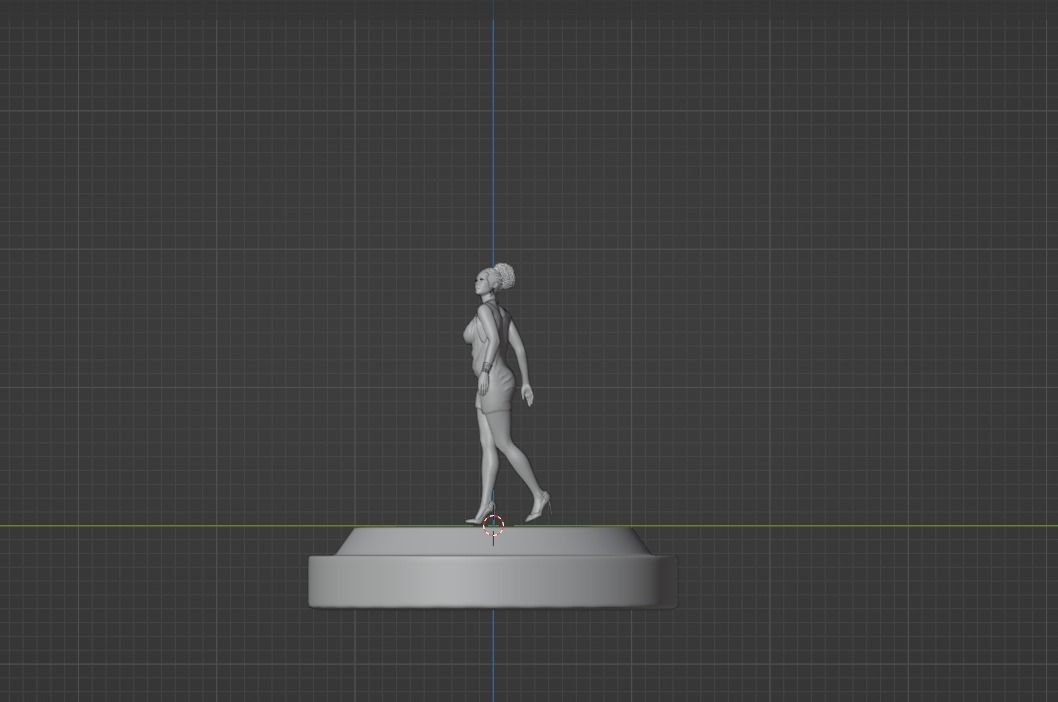Click the 3D cursor near the figure's feet
The width and height of the screenshot is (1058, 702).
(x=492, y=524)
